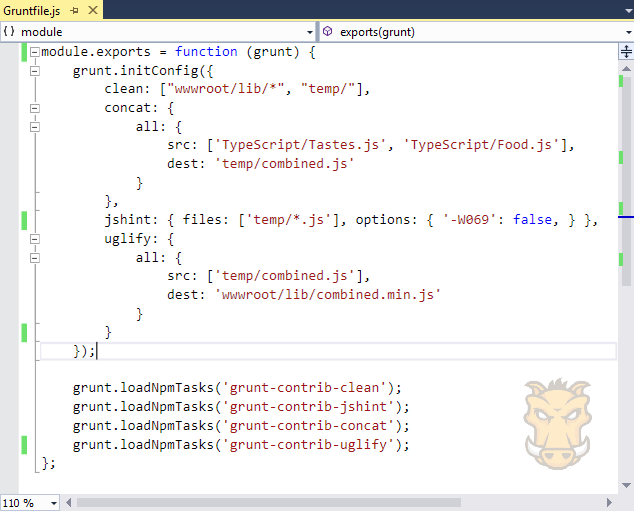The height and width of the screenshot is (511, 634).
Task: Open the 110 % zoom level dropdown
Action: (x=54, y=503)
